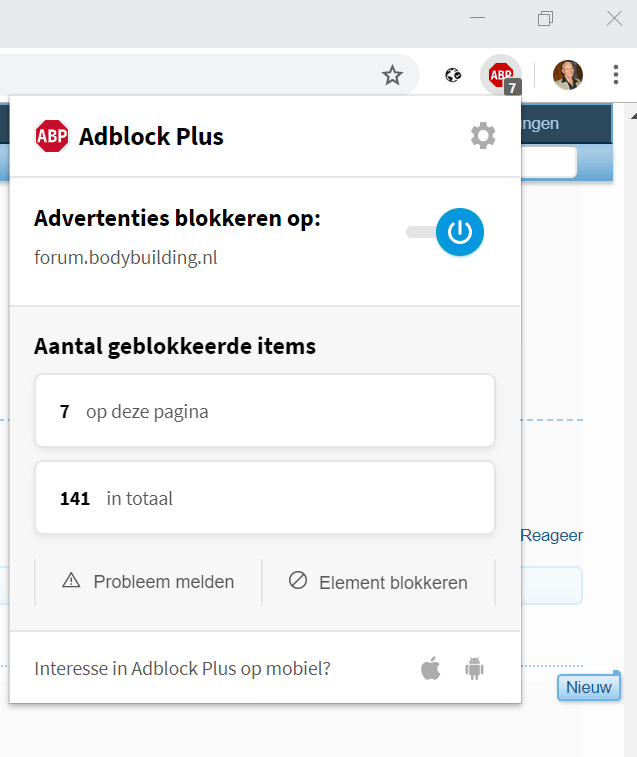Click the 'Reageer' link
637x757 pixels.
[x=552, y=536]
